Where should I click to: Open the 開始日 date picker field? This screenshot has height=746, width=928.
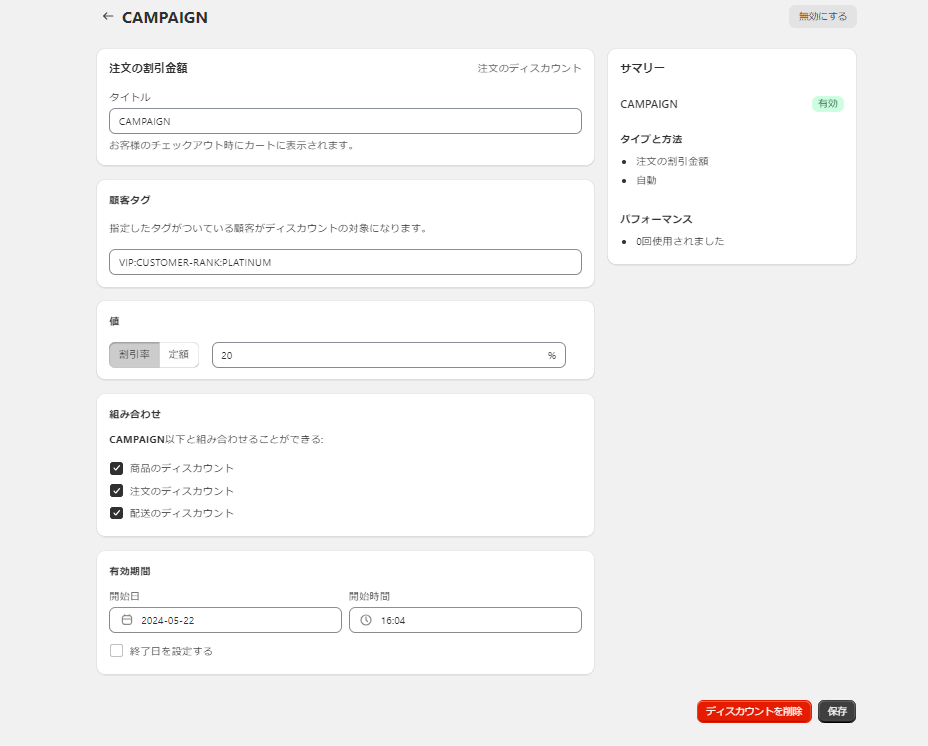[x=235, y=620]
